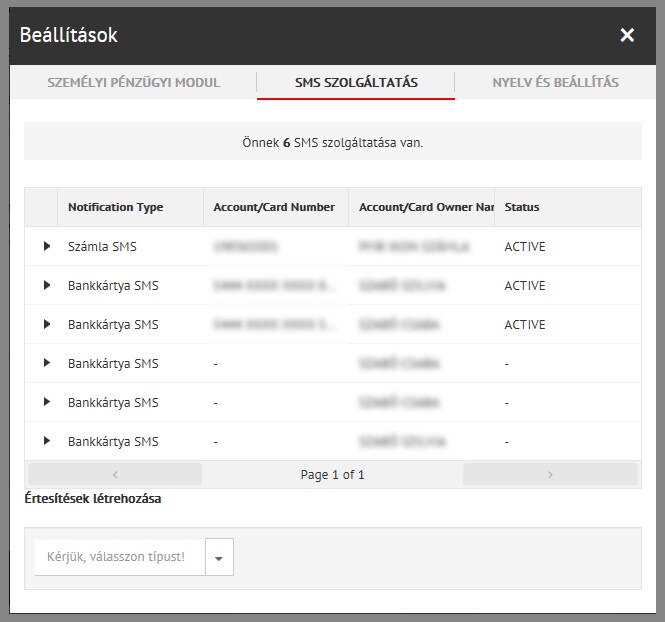Screen dimensions: 665x622
Task: Expand the second Bankkártya SMS row
Action: pyautogui.click(x=46, y=324)
